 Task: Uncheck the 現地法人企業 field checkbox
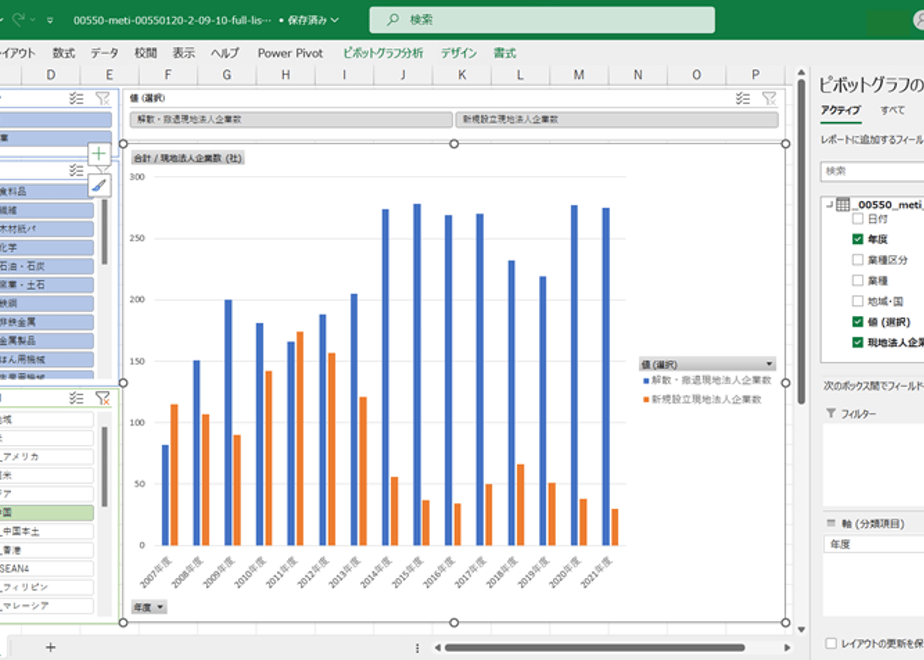tap(858, 342)
